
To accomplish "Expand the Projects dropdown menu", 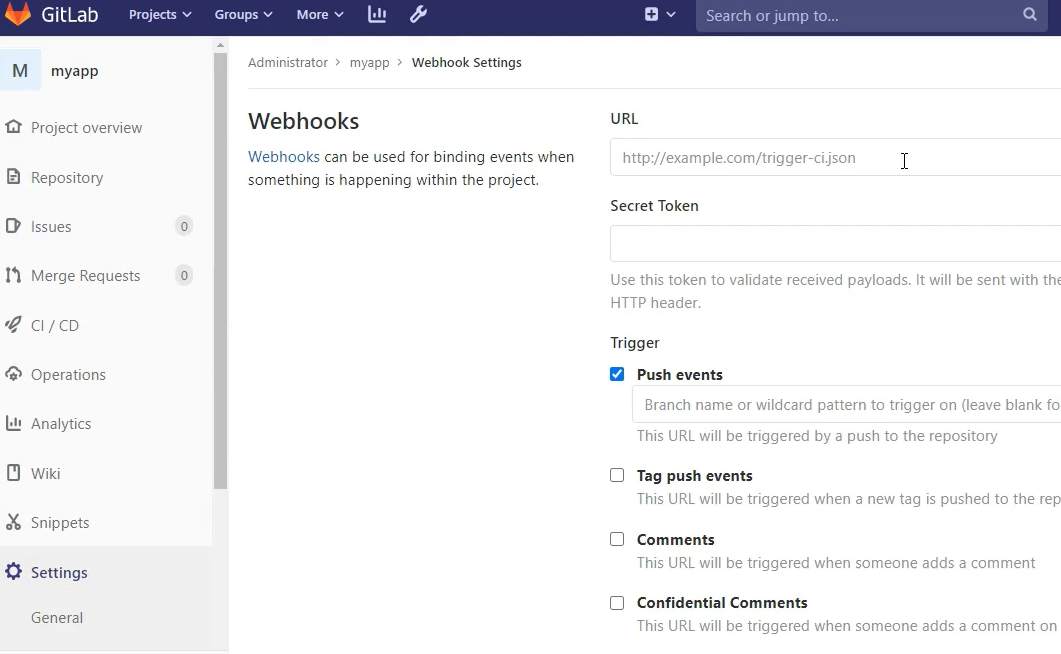I will 160,15.
